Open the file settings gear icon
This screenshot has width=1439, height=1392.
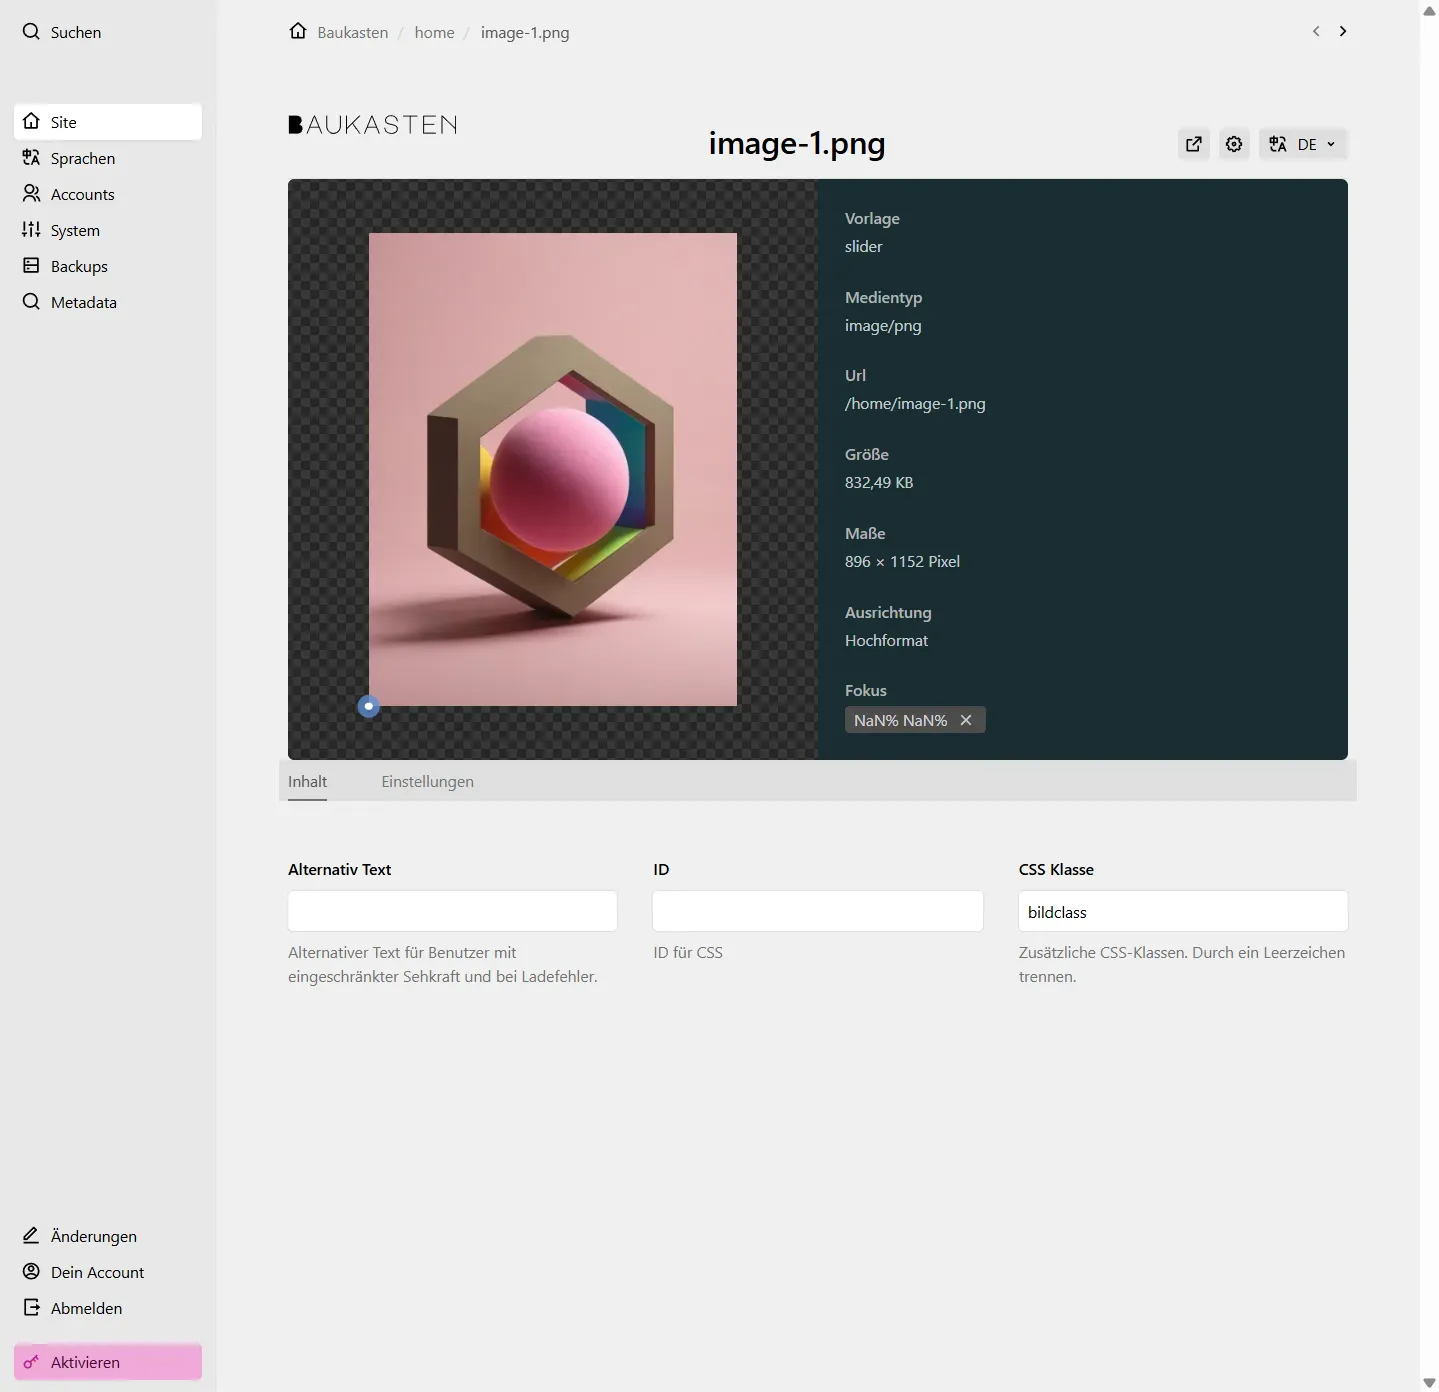tap(1234, 144)
